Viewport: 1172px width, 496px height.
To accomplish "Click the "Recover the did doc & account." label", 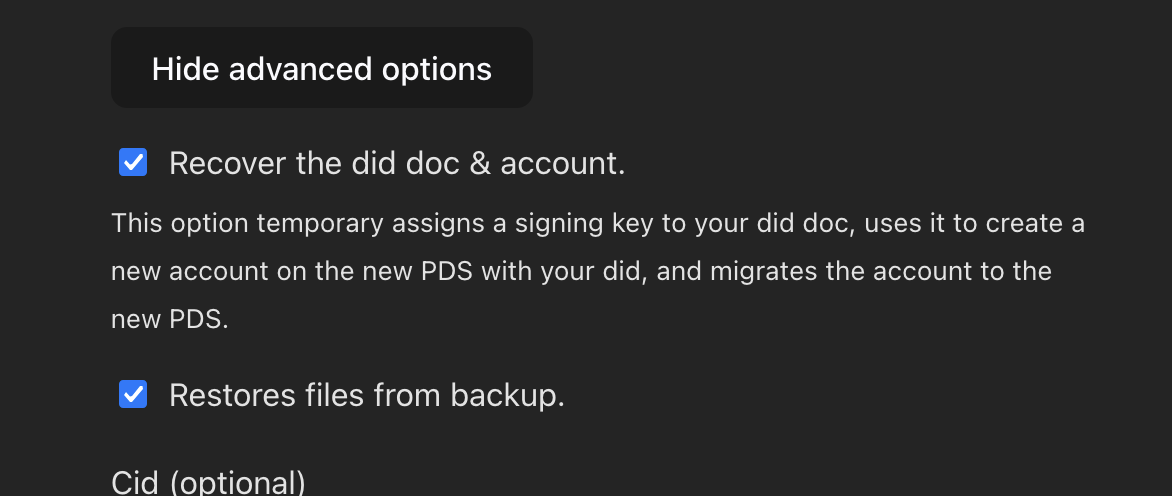I will tap(396, 163).
